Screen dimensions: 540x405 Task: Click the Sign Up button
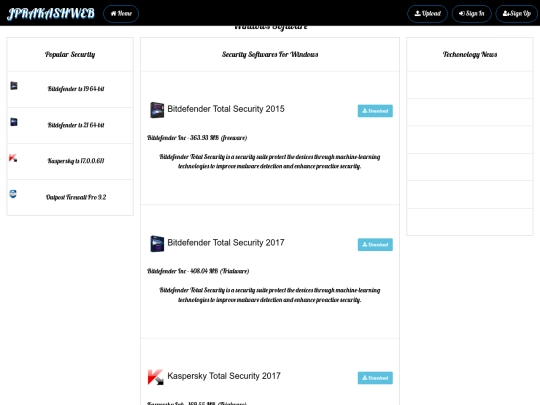click(517, 14)
